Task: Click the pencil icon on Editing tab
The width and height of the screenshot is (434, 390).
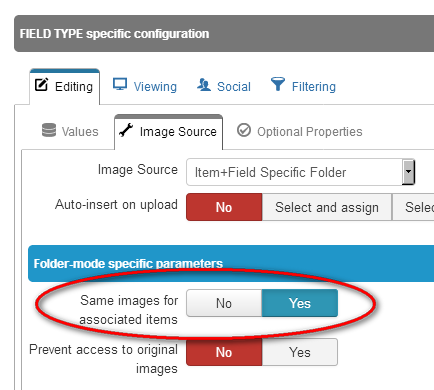Action: coord(42,84)
